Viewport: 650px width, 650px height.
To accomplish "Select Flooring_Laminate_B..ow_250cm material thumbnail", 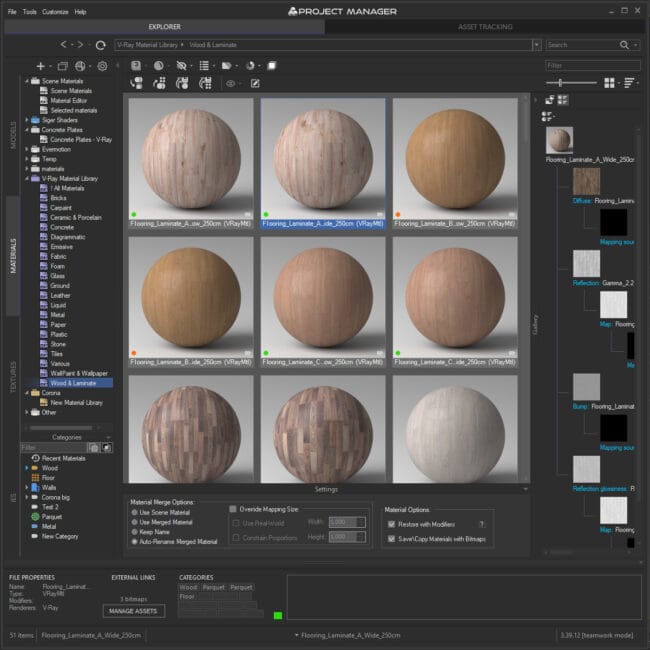I will [x=455, y=163].
